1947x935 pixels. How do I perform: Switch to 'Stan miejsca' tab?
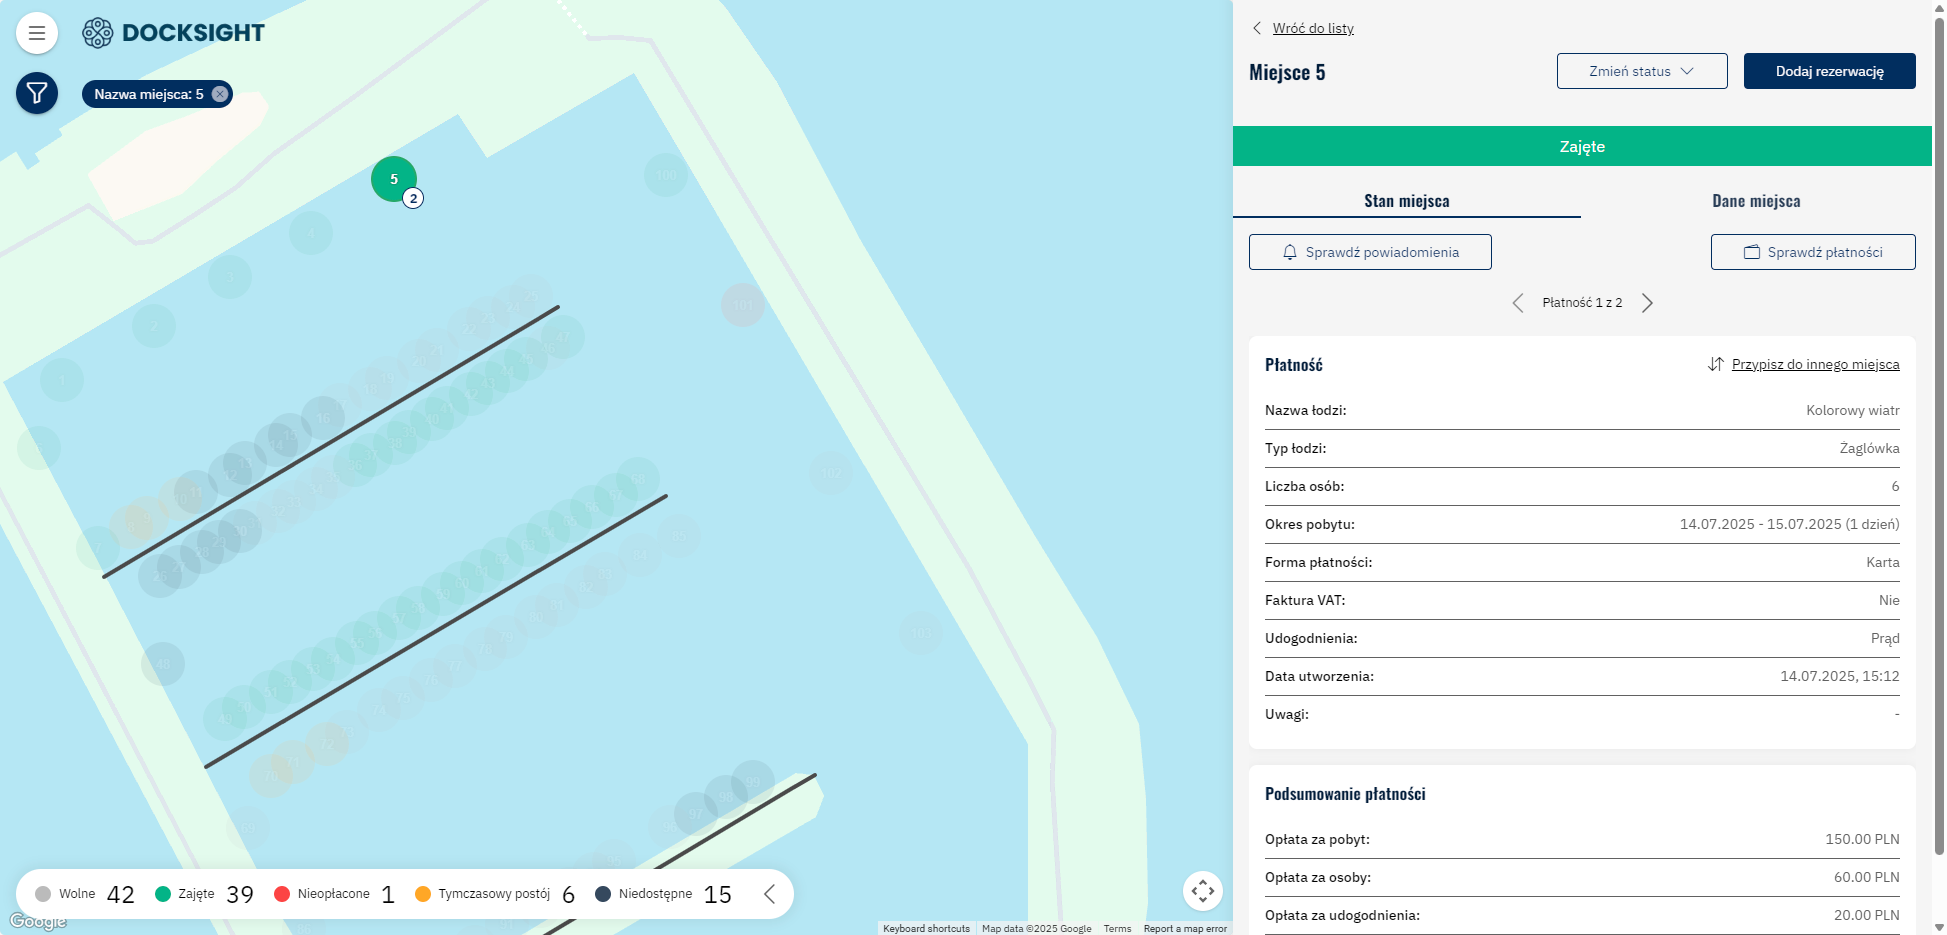click(1407, 201)
